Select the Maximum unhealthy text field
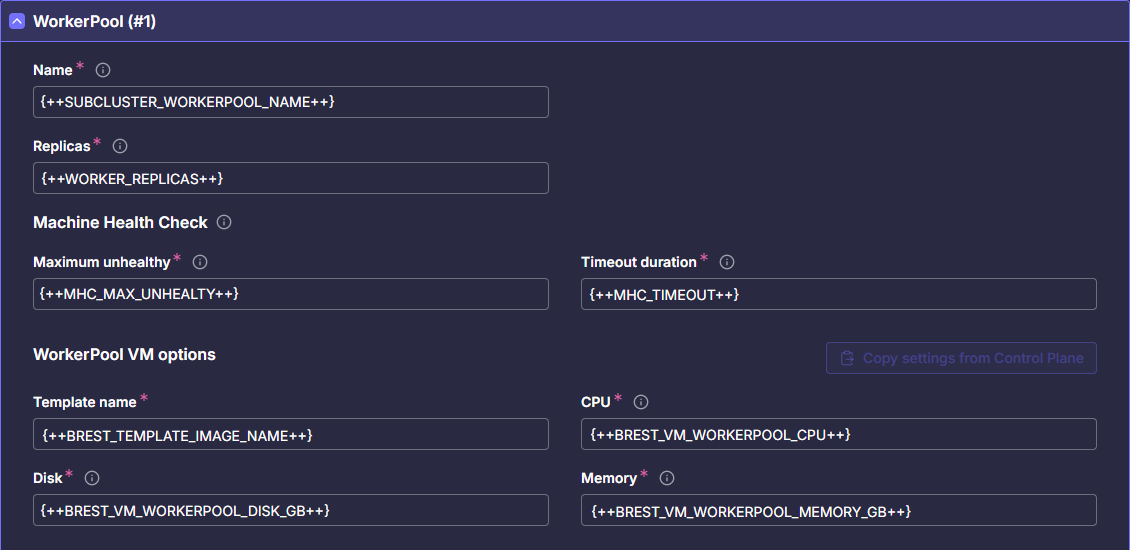Viewport: 1130px width, 550px height. coord(290,294)
